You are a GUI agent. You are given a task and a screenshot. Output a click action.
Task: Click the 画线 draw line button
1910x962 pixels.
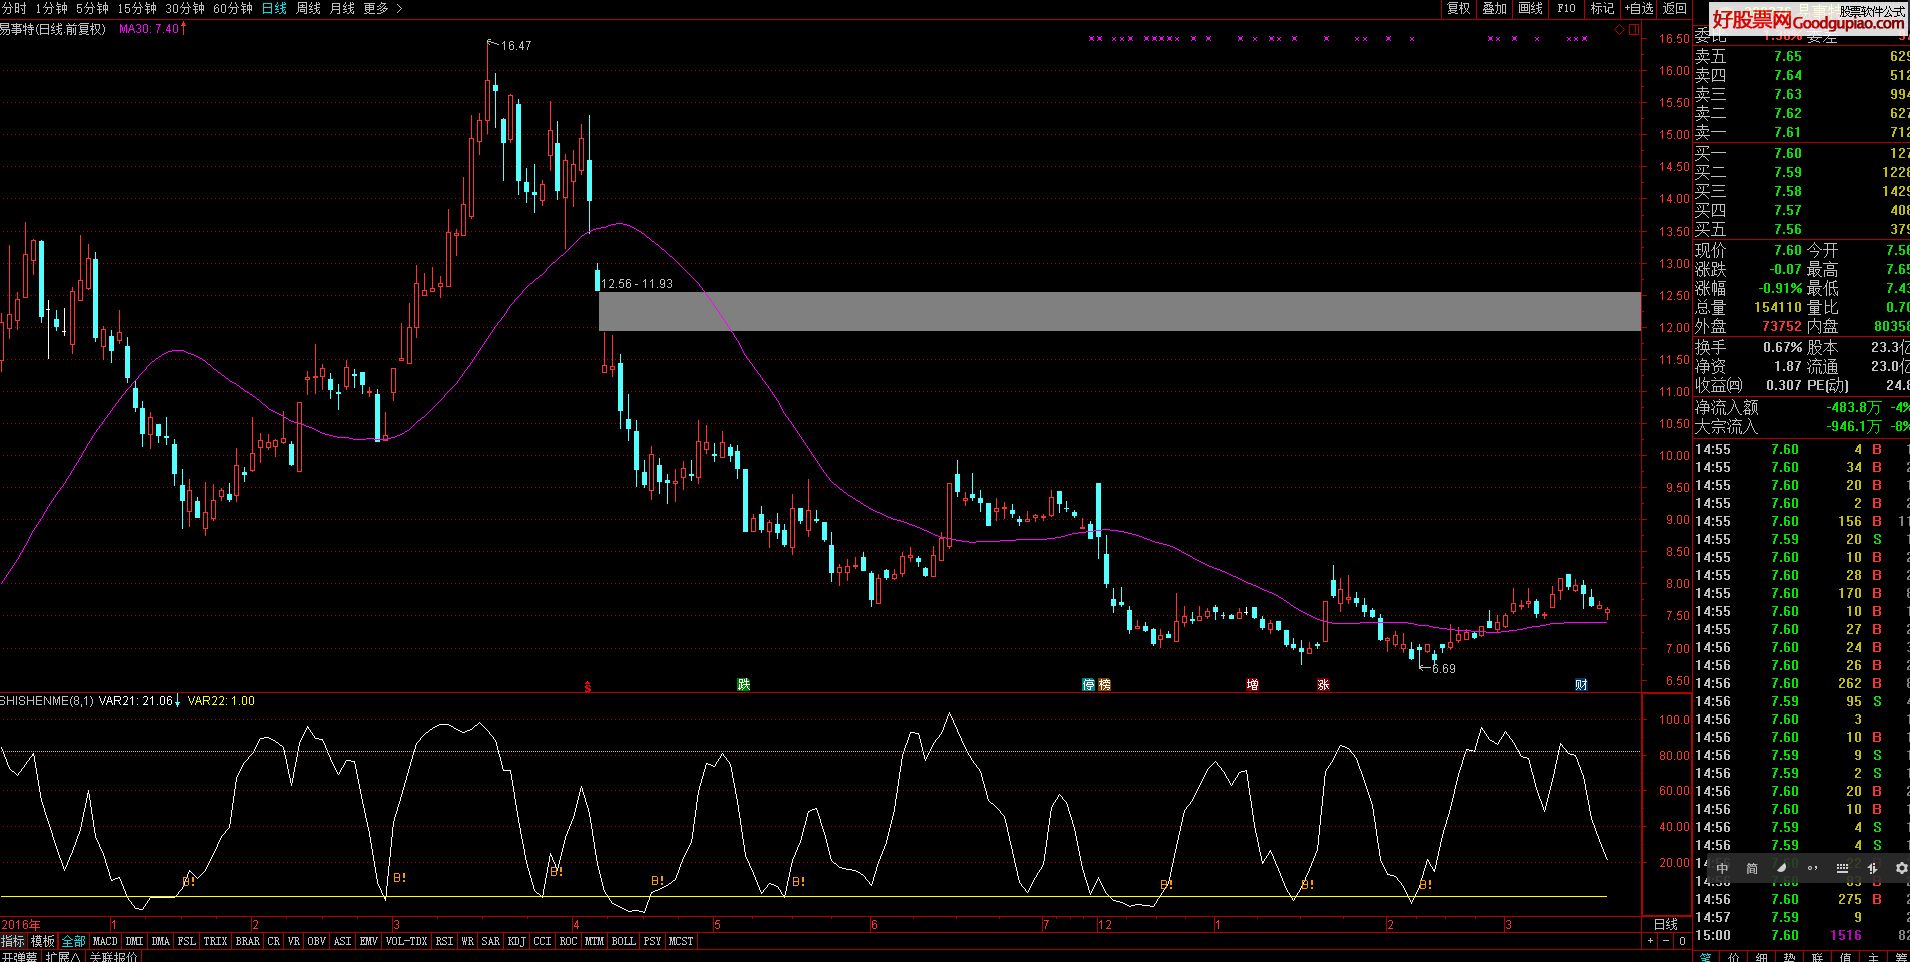coord(1531,8)
